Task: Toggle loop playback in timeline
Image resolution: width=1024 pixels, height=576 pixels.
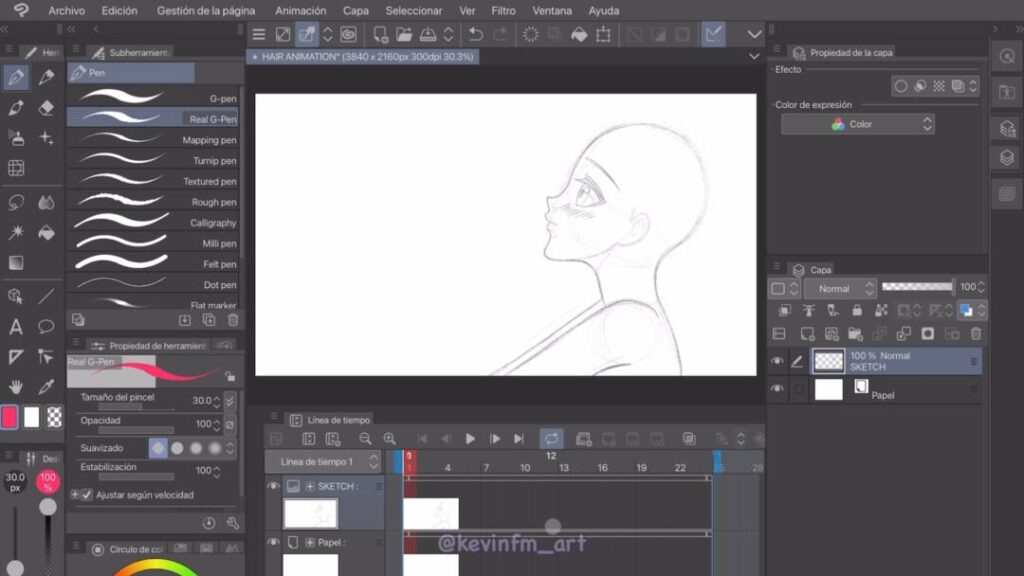Action: coord(551,439)
